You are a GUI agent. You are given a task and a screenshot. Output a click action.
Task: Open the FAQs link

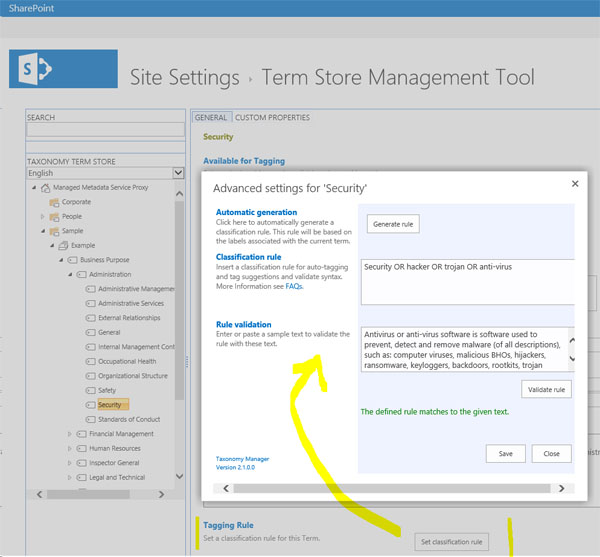point(294,286)
